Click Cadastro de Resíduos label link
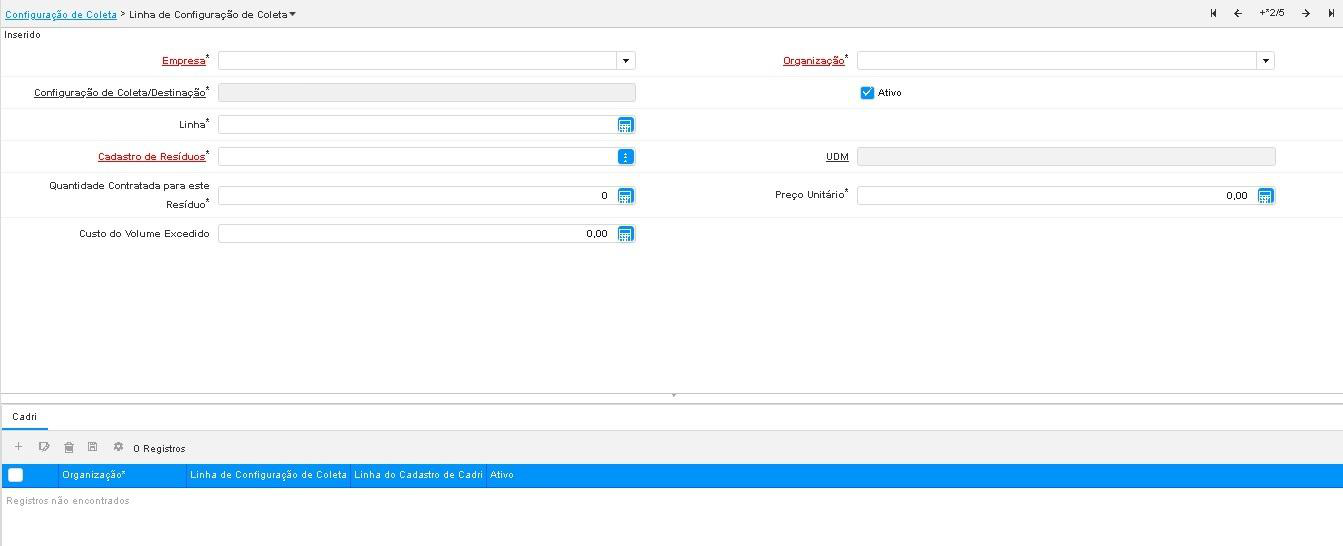Image resolution: width=1343 pixels, height=546 pixels. tap(151, 157)
